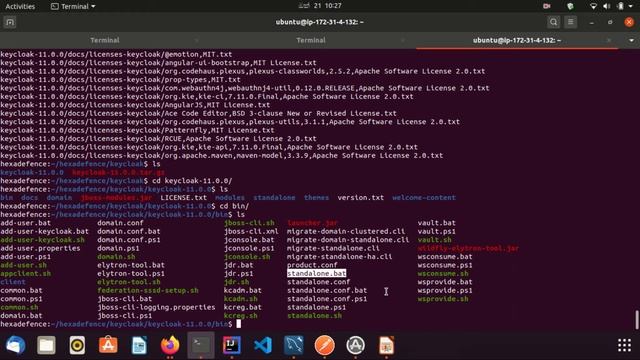Click the jboss-cli.xml entry

click(251, 231)
